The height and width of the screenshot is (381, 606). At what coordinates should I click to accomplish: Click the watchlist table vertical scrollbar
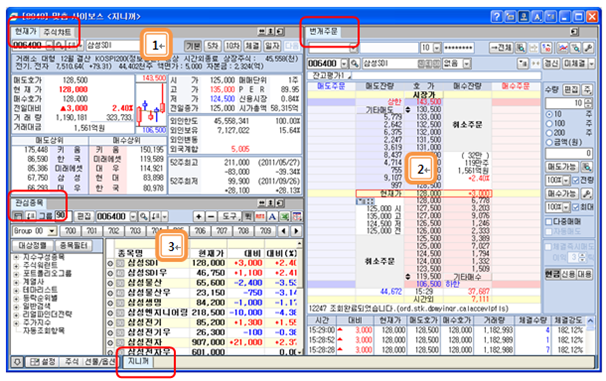point(300,298)
